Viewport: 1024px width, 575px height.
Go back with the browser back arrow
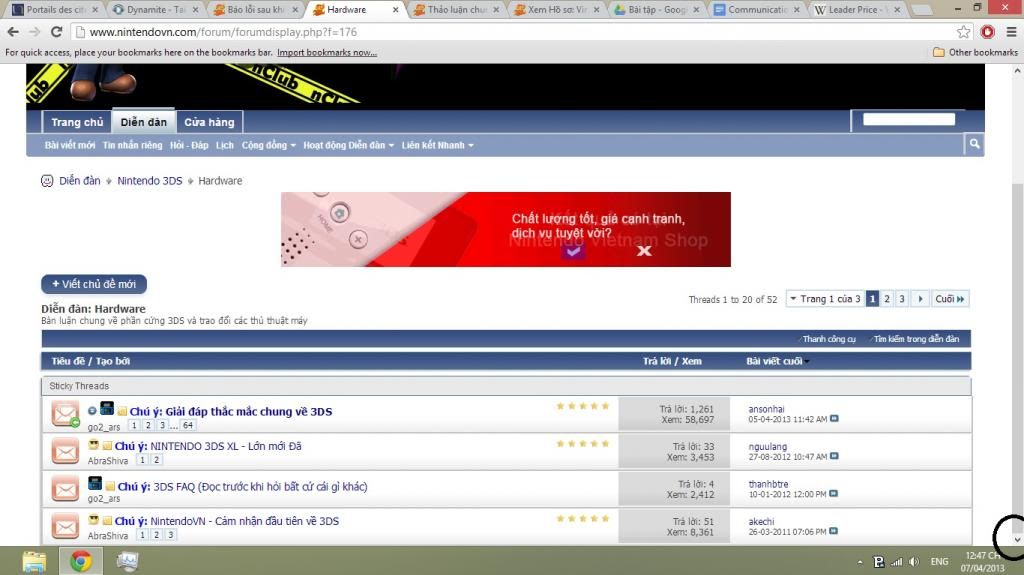(12, 31)
